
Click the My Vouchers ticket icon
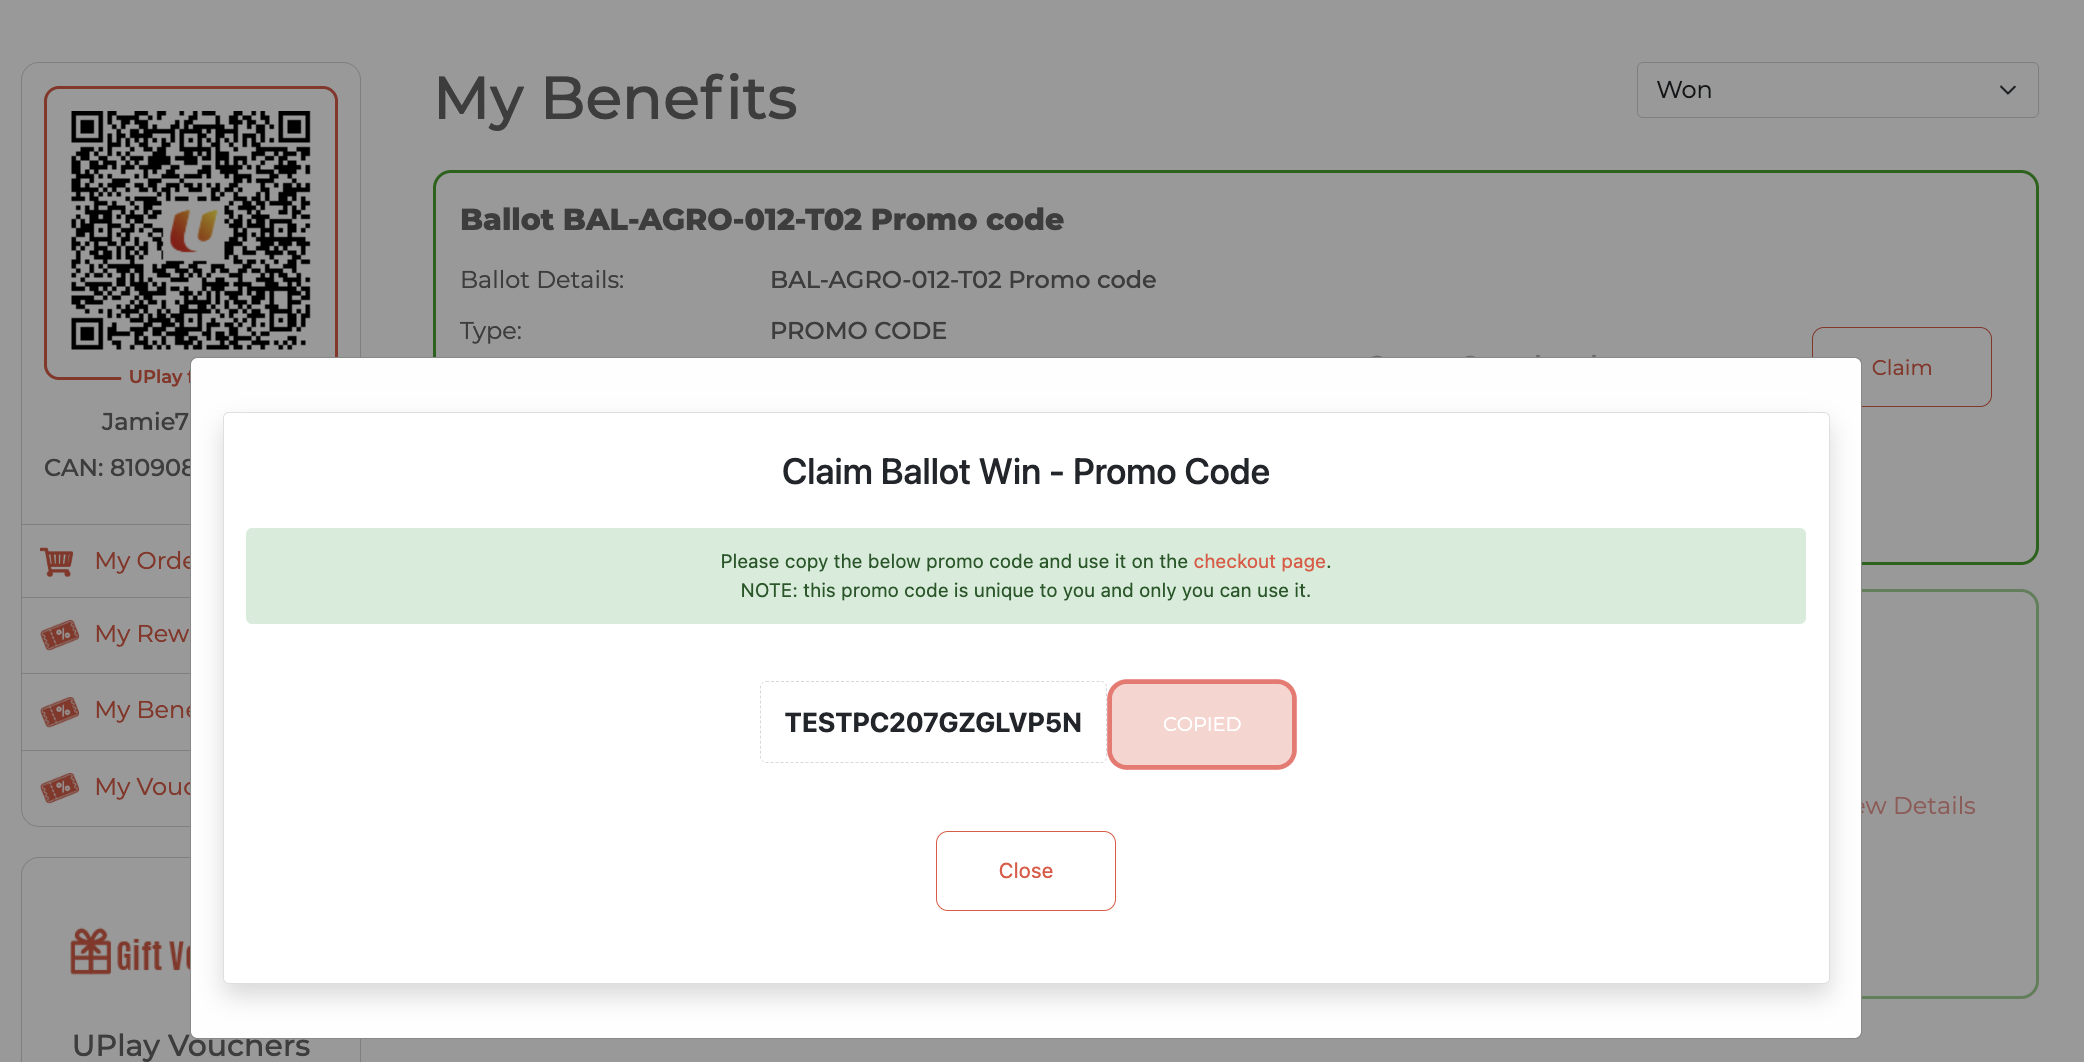(60, 787)
